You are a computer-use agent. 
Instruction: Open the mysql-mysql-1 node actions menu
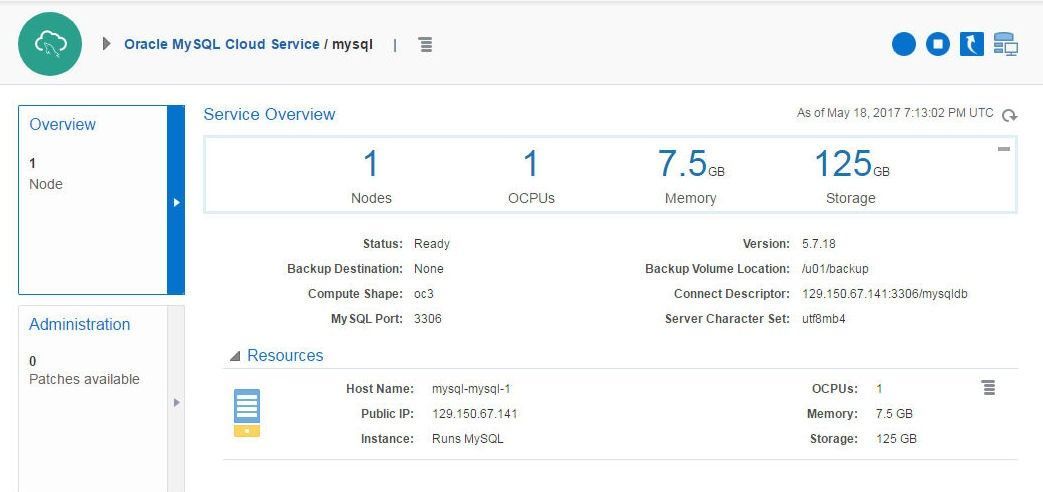[989, 388]
